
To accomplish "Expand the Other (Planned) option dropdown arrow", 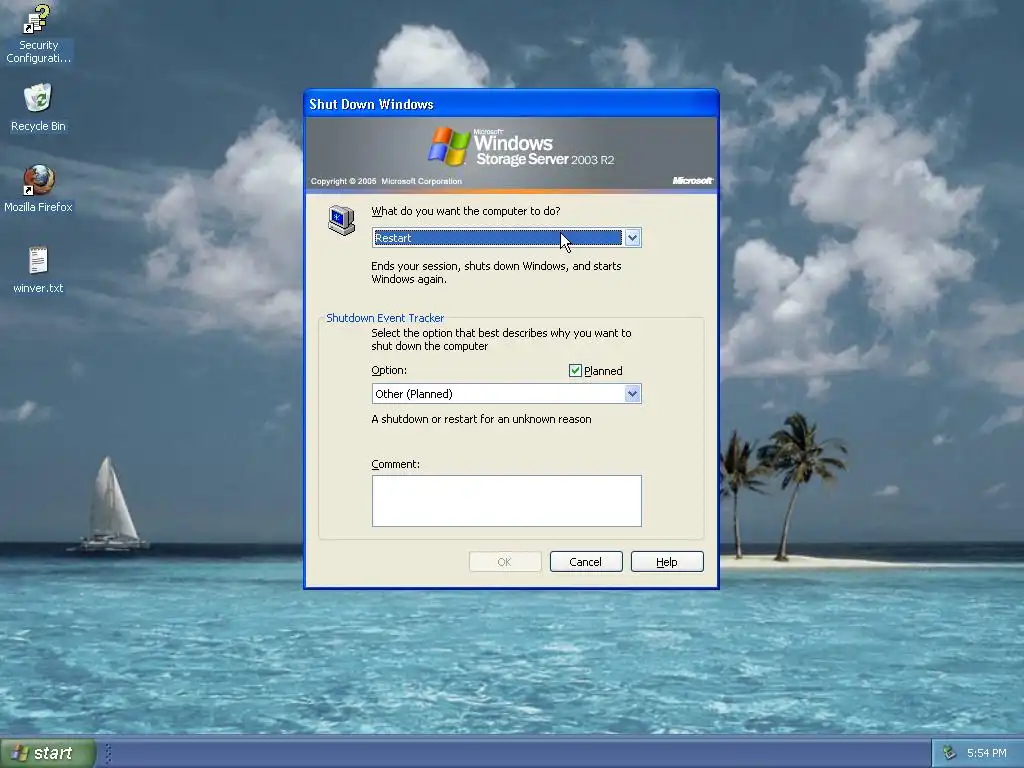I will (x=632, y=394).
